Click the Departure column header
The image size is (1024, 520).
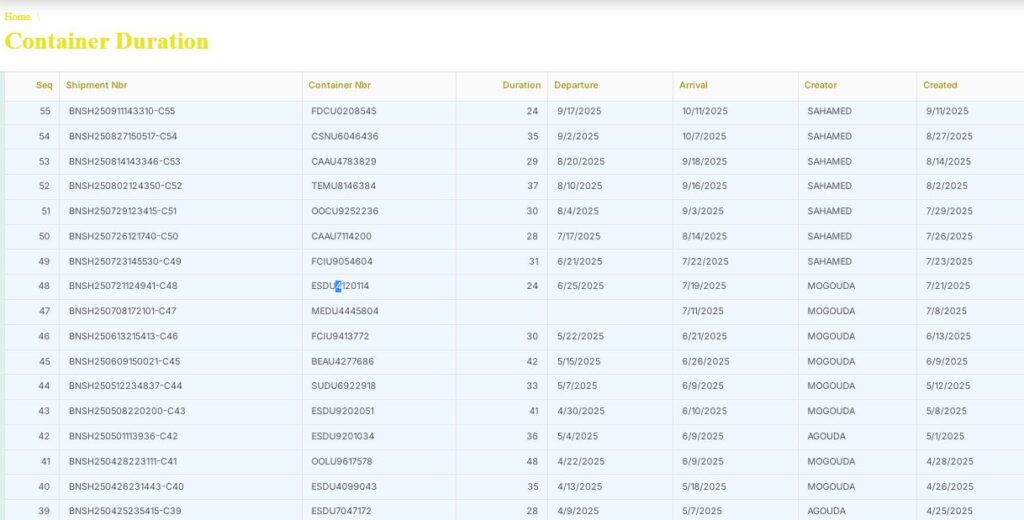576,85
